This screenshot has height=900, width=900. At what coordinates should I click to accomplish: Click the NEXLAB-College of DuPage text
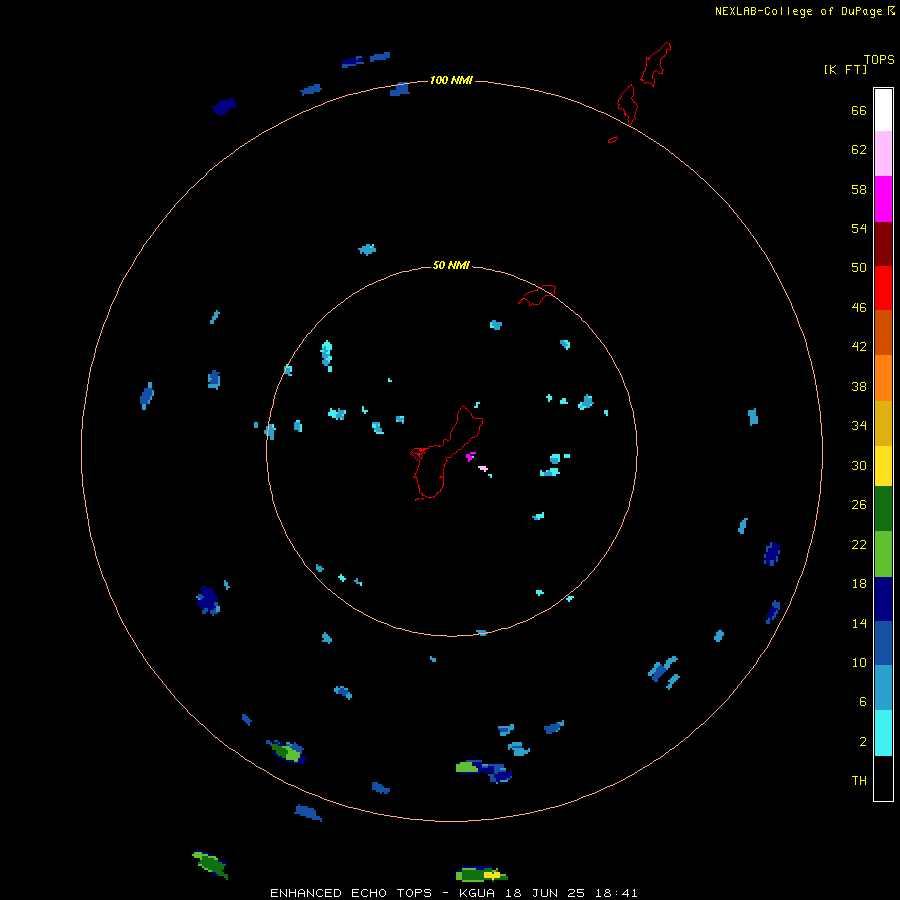point(798,11)
